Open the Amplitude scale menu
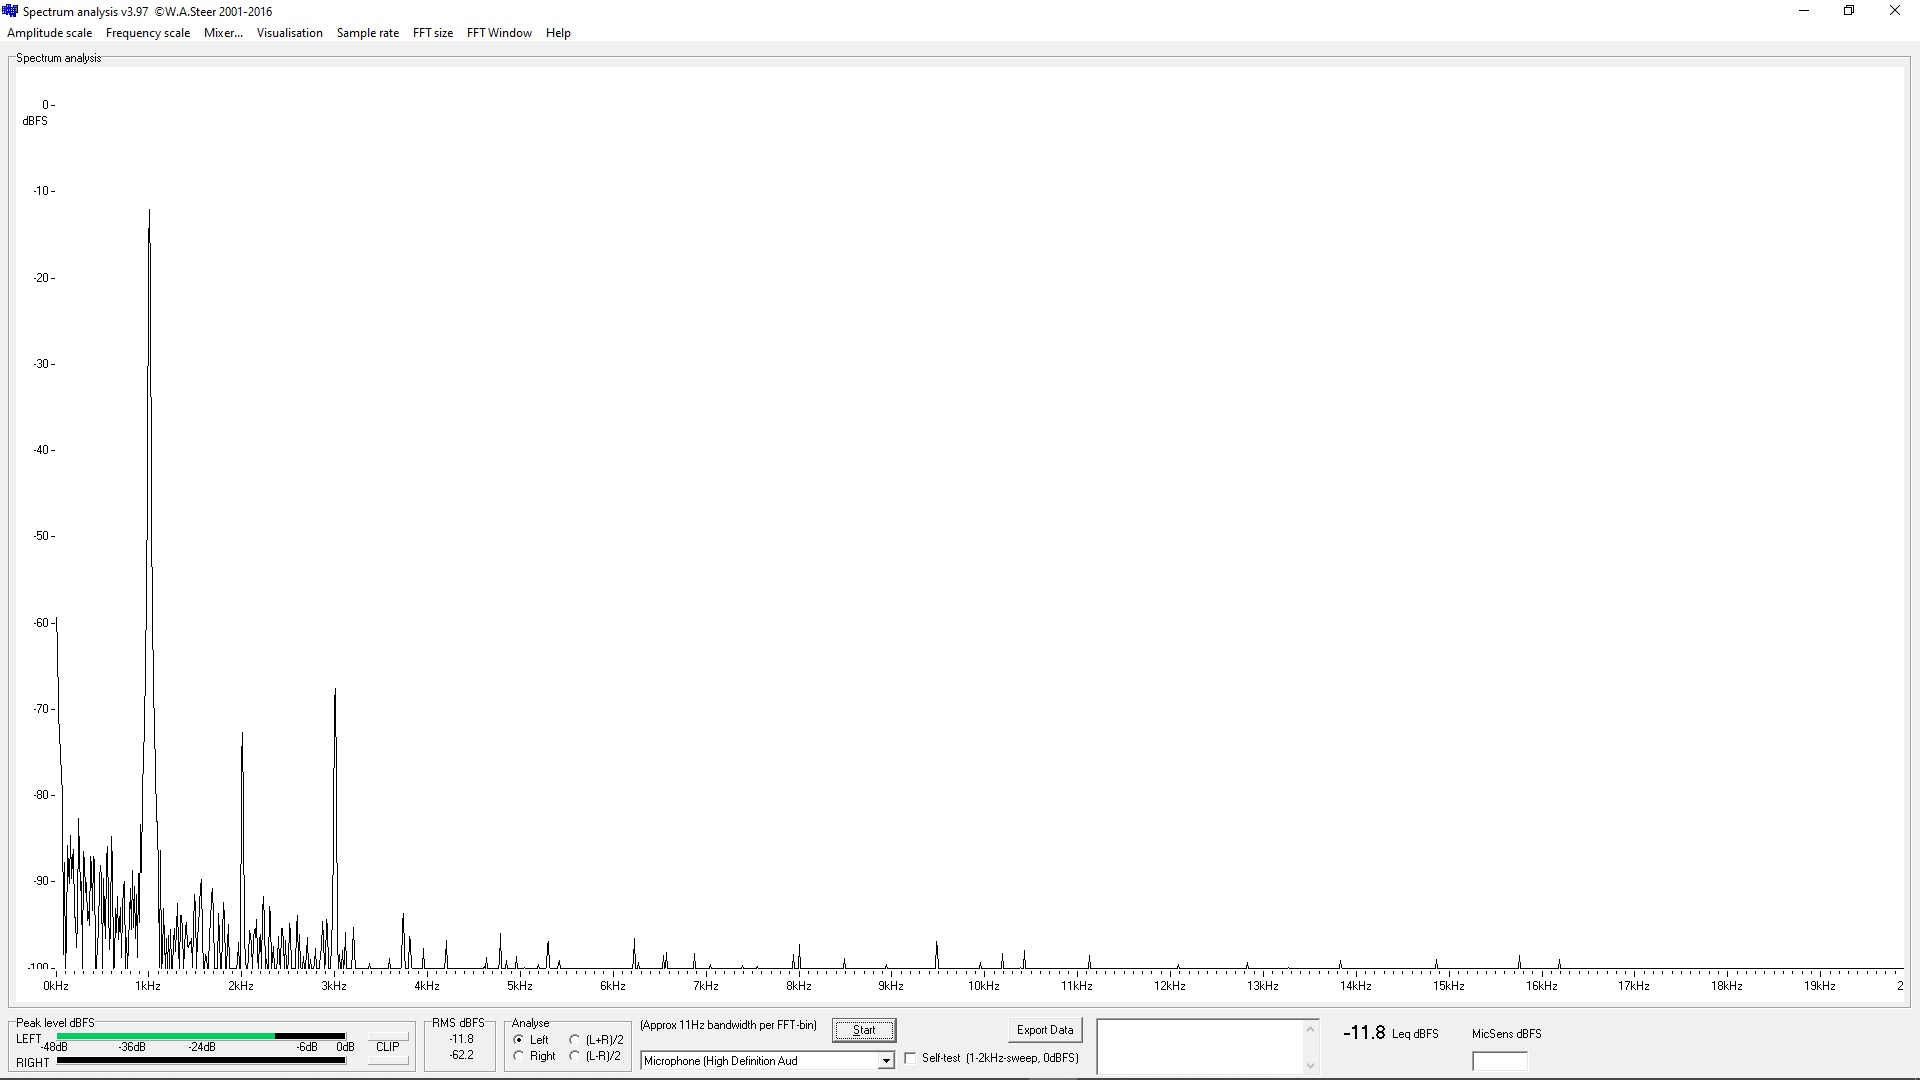Image resolution: width=1920 pixels, height=1080 pixels. tap(49, 33)
